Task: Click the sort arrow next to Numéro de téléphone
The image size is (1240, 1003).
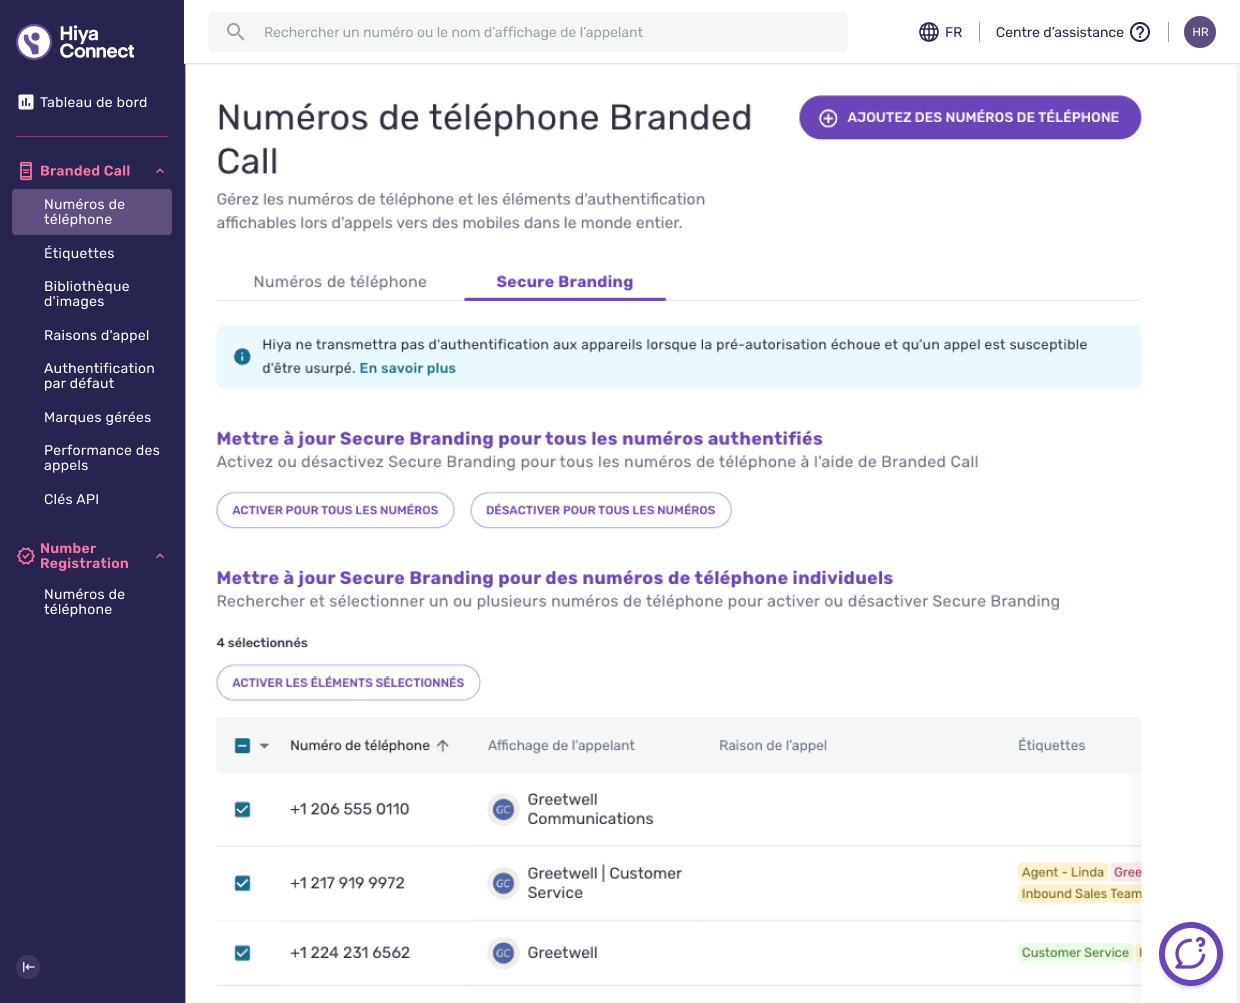Action: click(x=443, y=745)
